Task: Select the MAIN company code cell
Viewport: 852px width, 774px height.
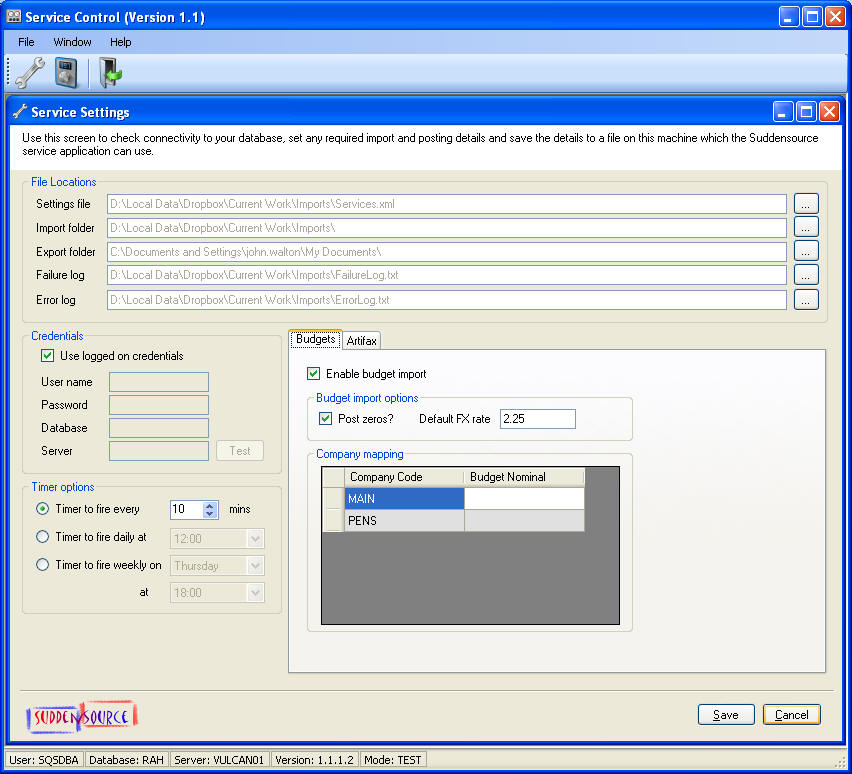Action: point(404,498)
